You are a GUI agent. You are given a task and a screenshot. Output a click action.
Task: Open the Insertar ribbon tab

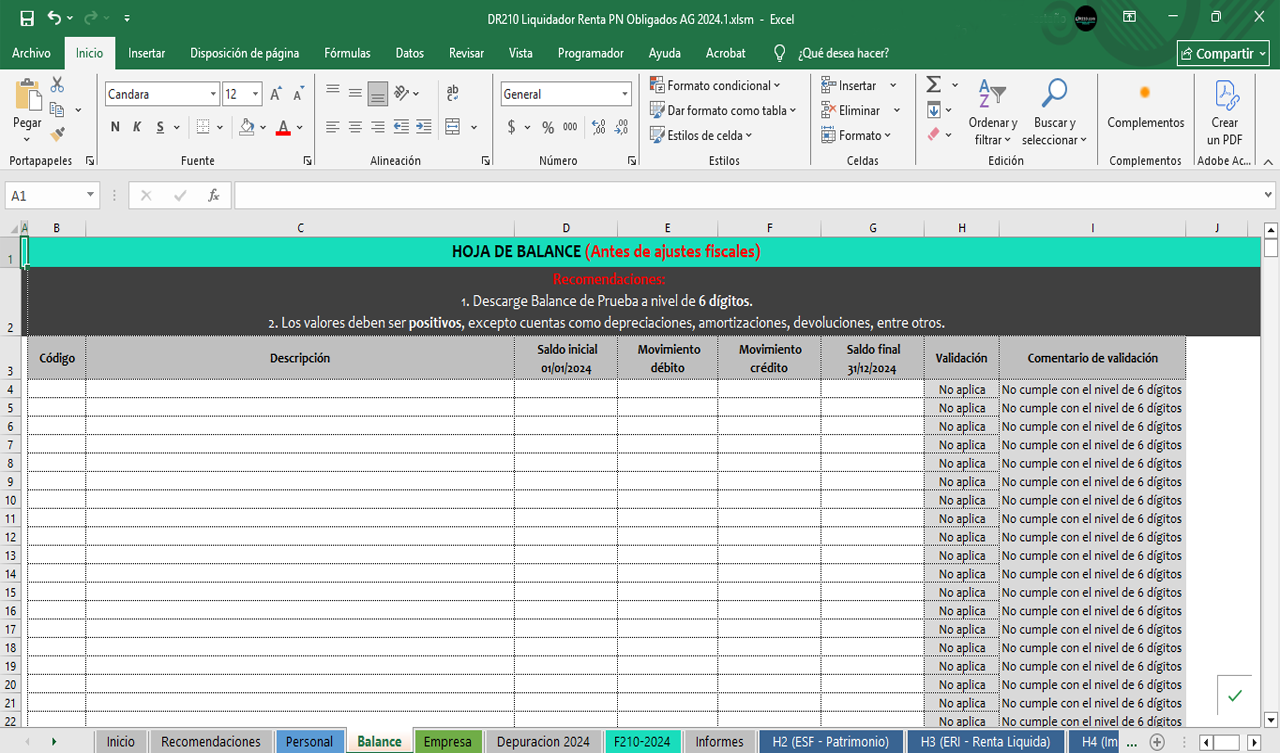[147, 53]
